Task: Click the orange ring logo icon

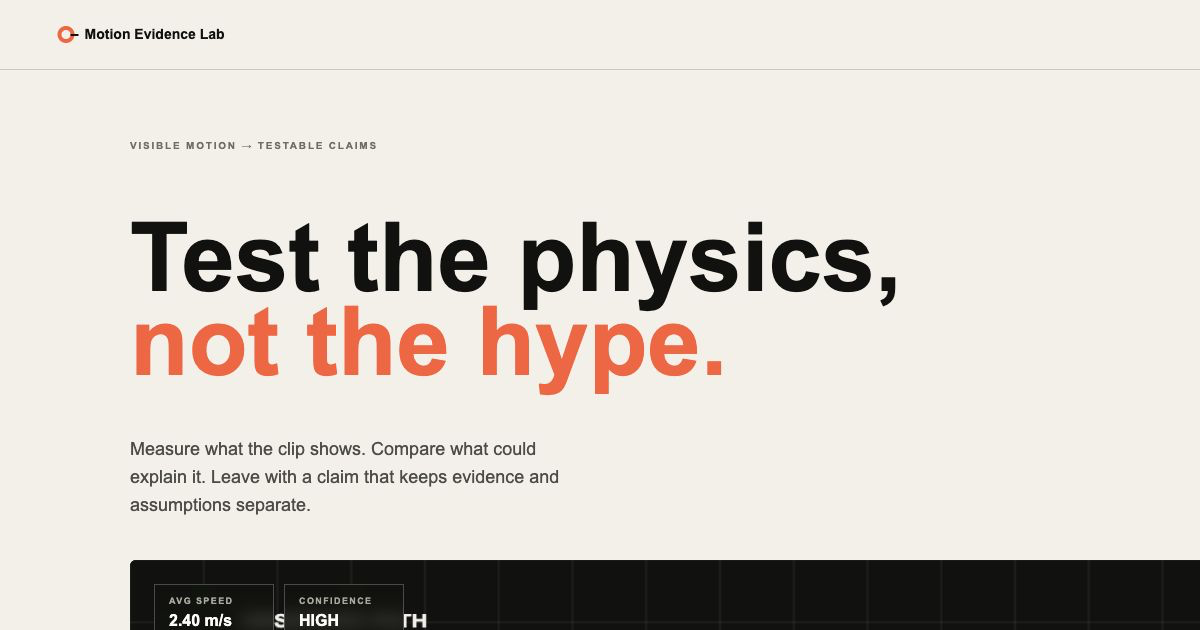Action: coord(67,35)
